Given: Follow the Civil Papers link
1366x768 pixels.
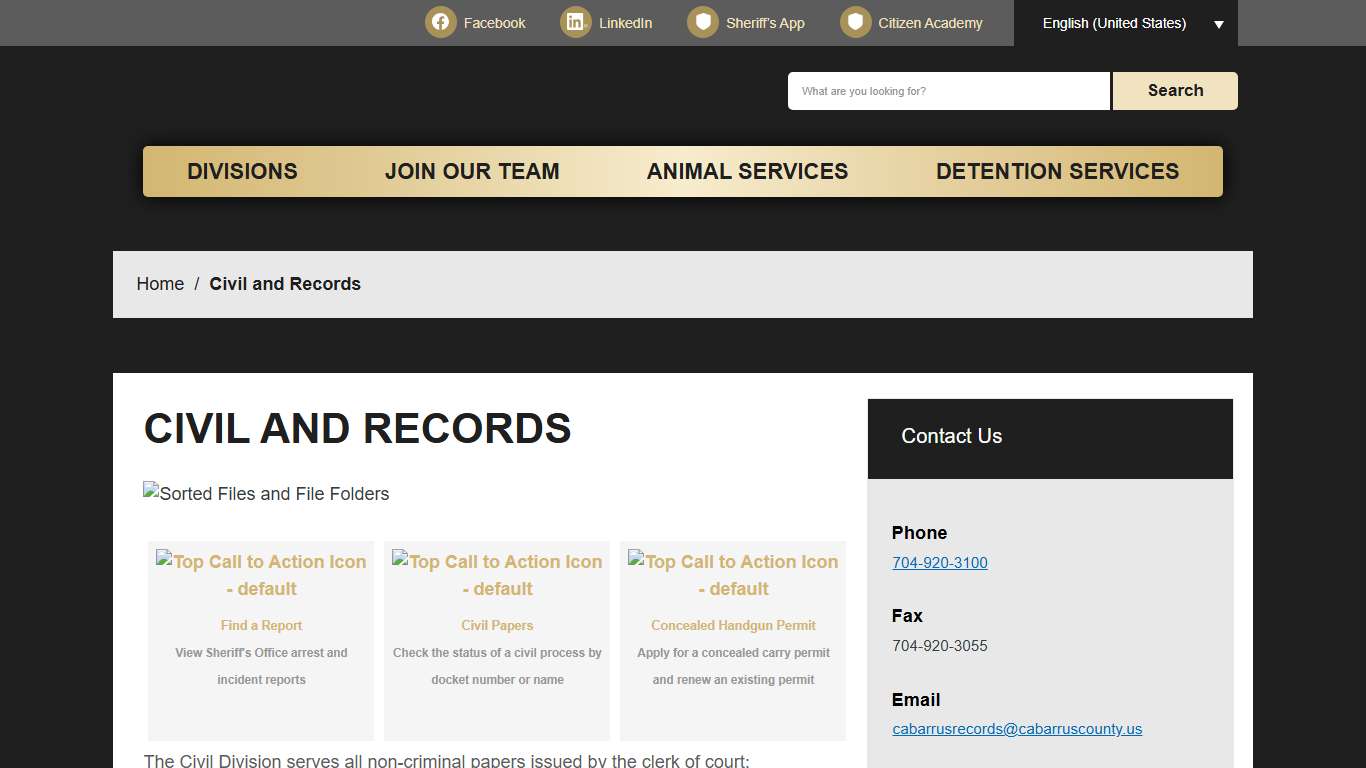Looking at the screenshot, I should click(x=497, y=625).
